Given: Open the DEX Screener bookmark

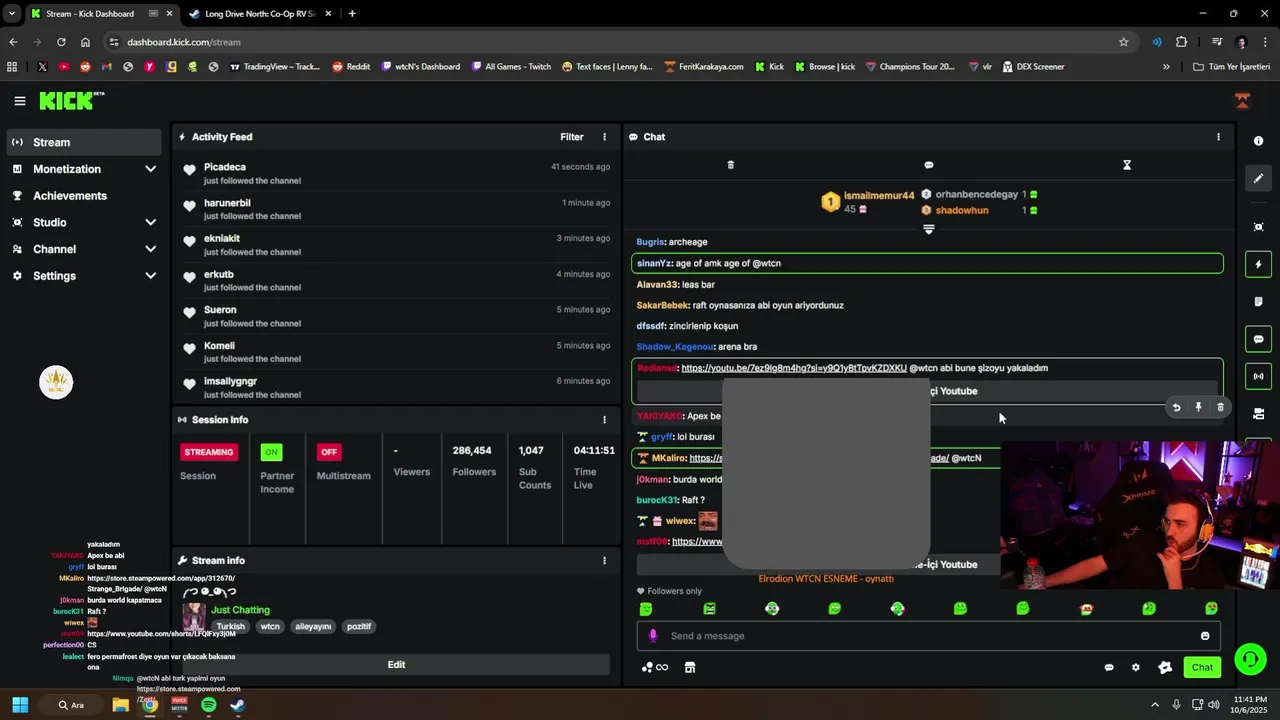Looking at the screenshot, I should [x=1032, y=67].
